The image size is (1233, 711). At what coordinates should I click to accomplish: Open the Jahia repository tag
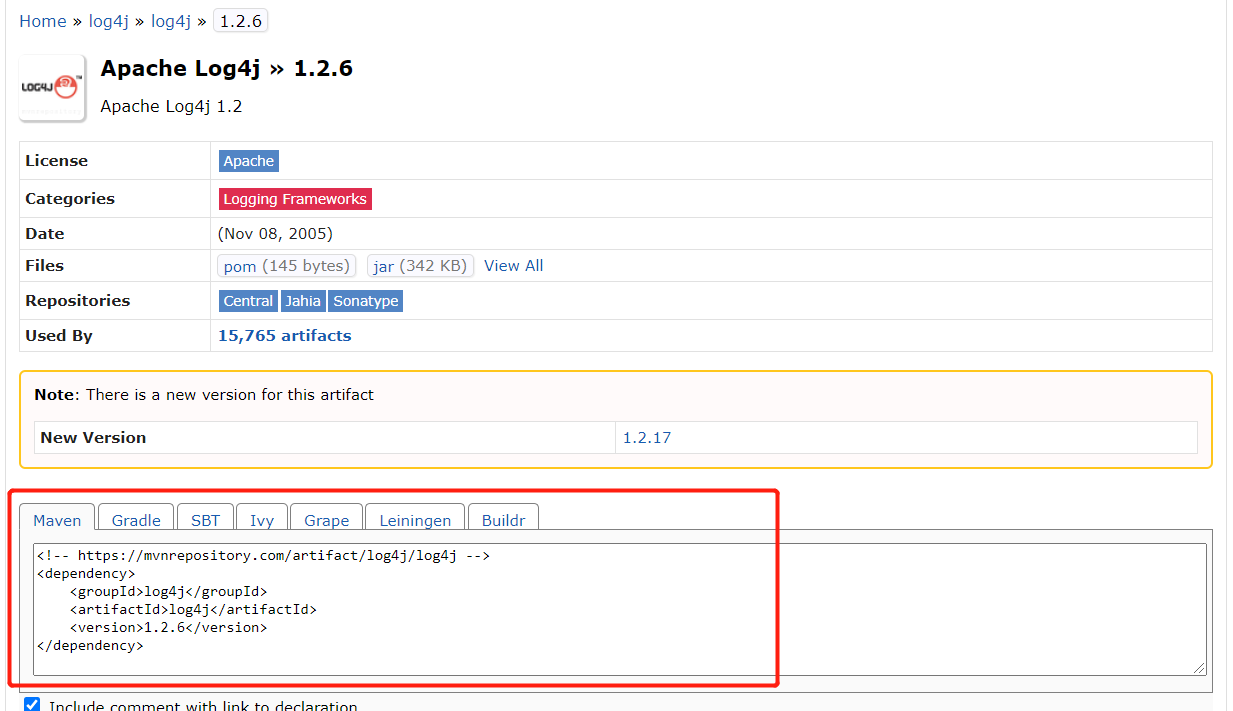pyautogui.click(x=303, y=301)
